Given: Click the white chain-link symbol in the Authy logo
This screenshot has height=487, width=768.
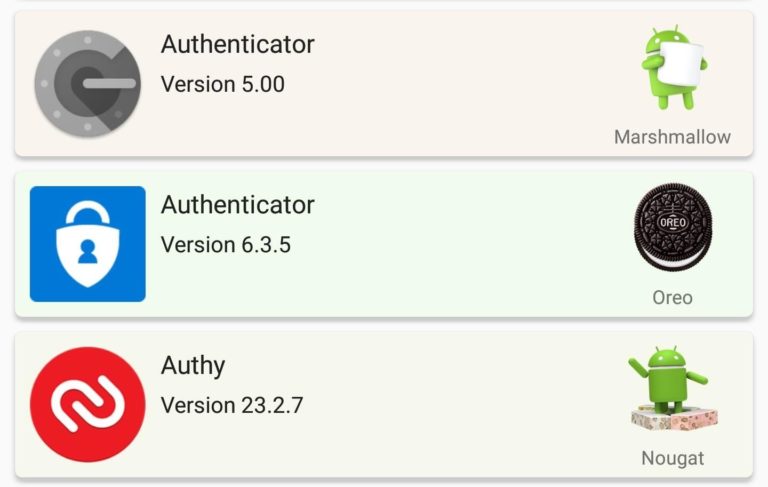Looking at the screenshot, I should [x=88, y=405].
